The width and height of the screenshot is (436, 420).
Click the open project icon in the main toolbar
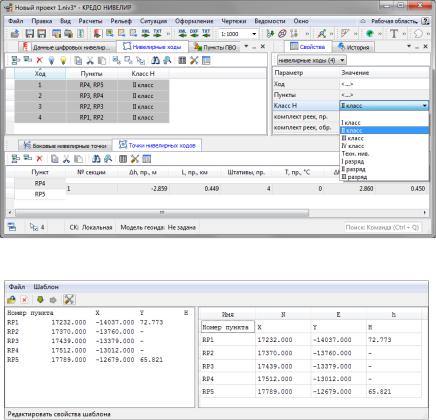(15, 33)
